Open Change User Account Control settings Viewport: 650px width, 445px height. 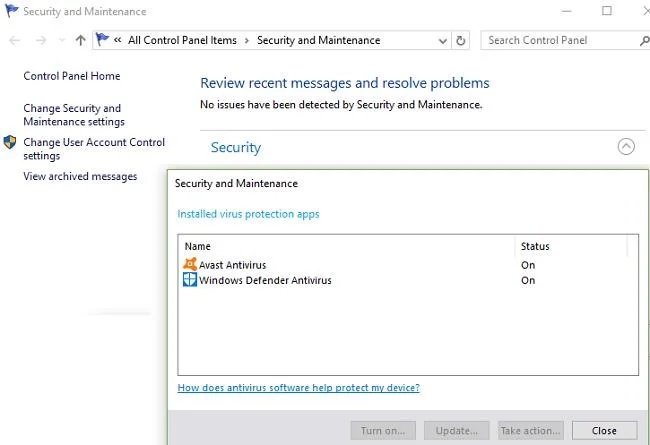click(94, 149)
